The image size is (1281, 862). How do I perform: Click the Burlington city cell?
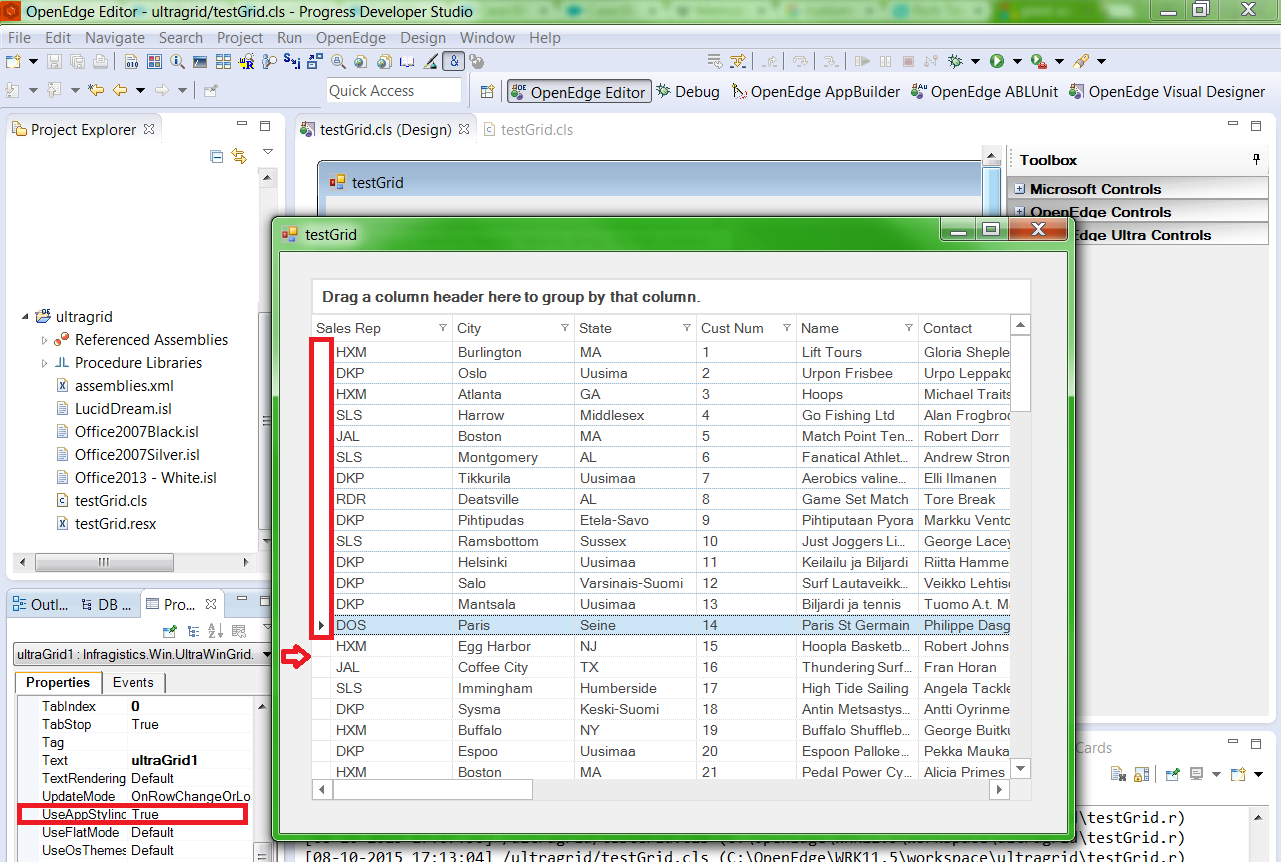click(514, 352)
